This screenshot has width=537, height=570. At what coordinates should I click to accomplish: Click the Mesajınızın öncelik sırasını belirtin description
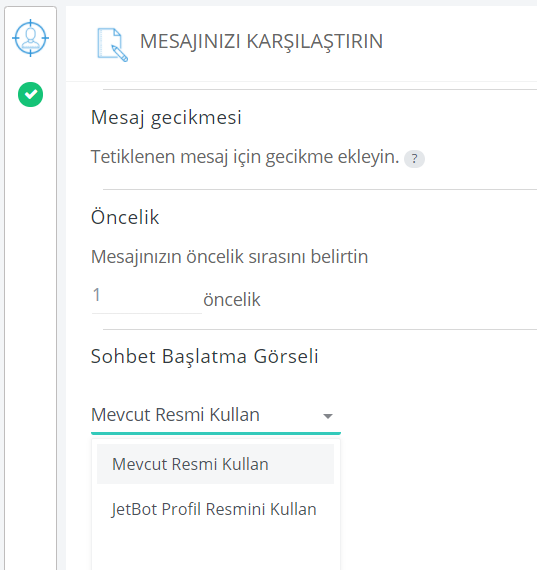pyautogui.click(x=229, y=257)
